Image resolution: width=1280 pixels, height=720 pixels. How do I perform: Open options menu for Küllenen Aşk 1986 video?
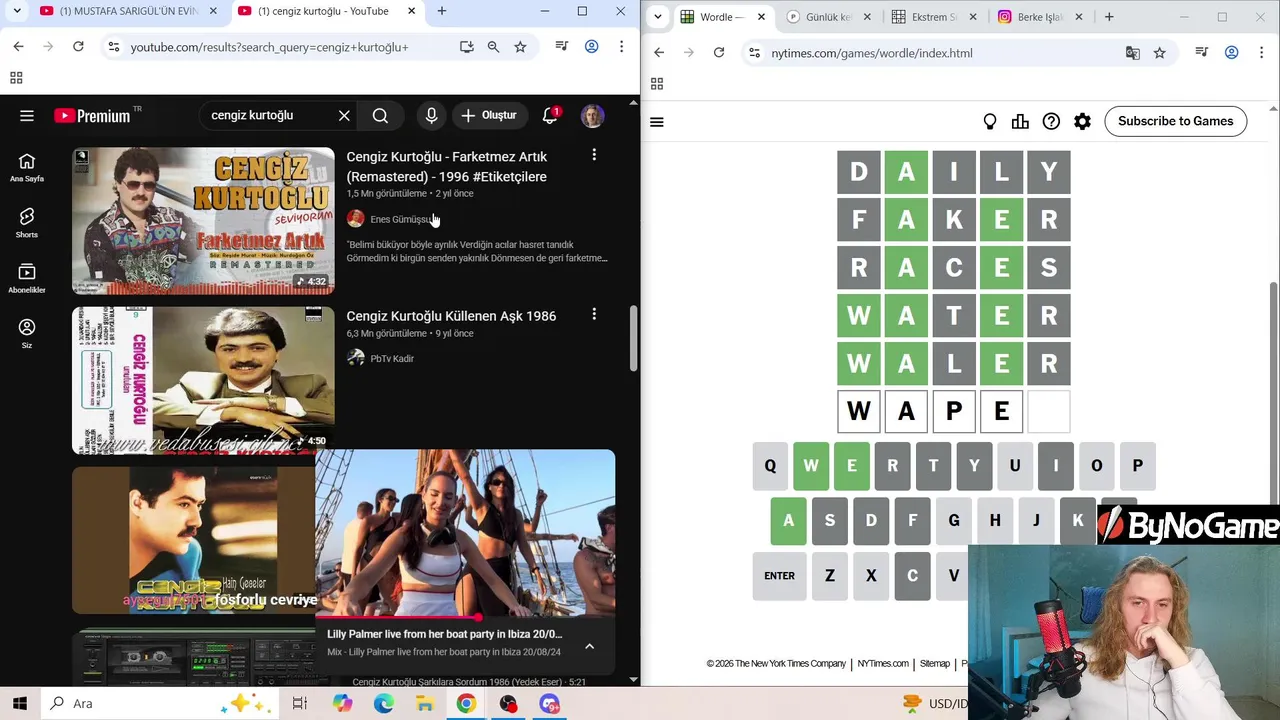click(594, 314)
